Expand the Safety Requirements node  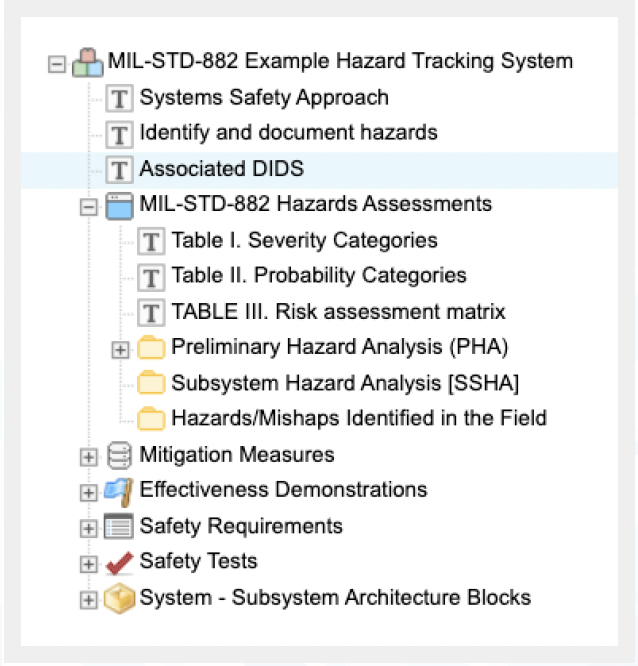point(89,528)
